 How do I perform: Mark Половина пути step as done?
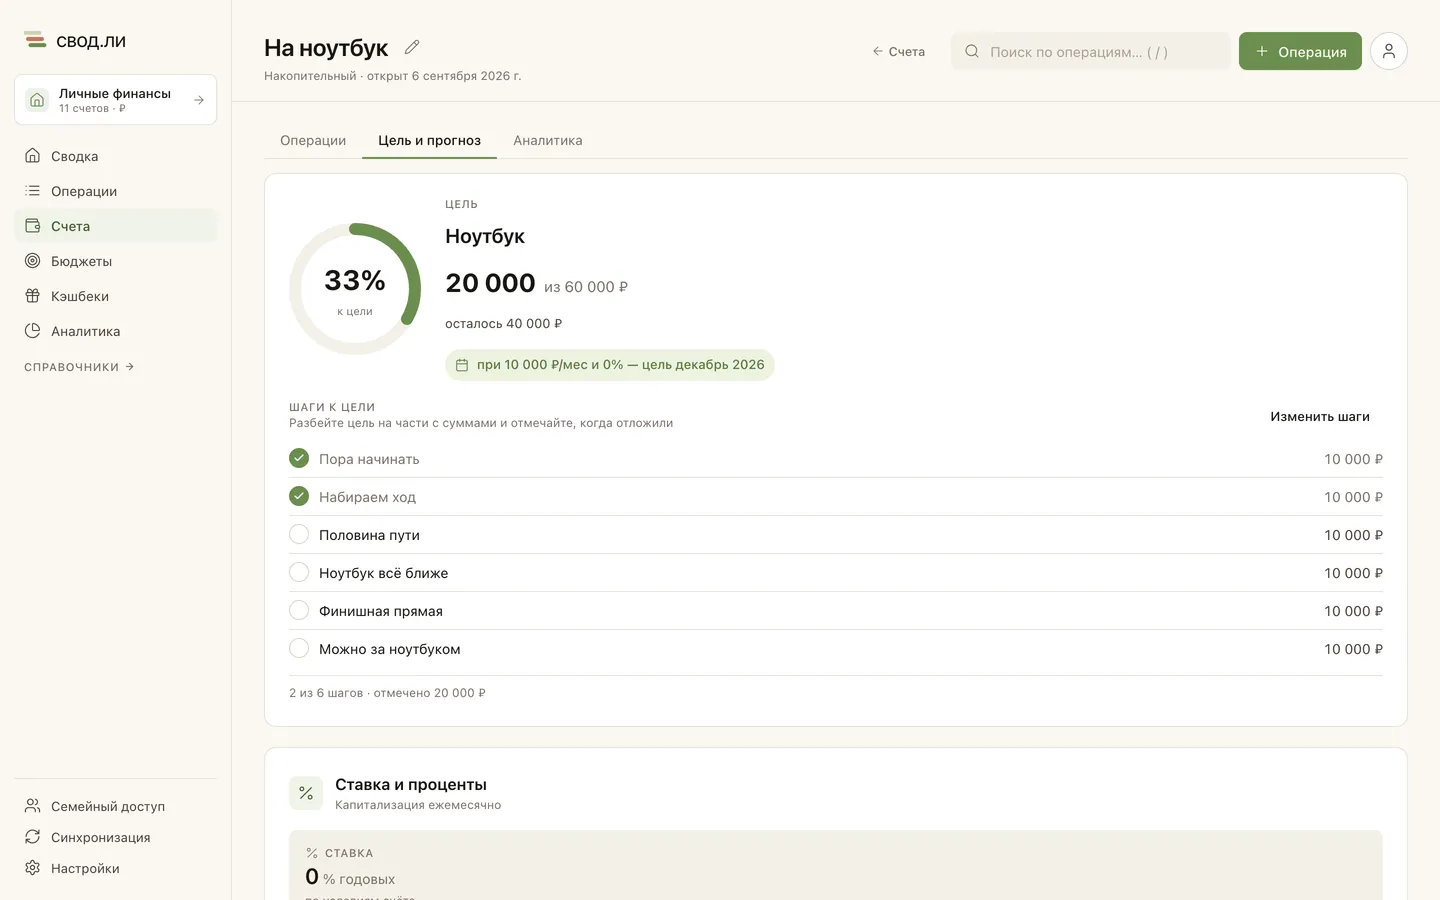pyautogui.click(x=299, y=534)
